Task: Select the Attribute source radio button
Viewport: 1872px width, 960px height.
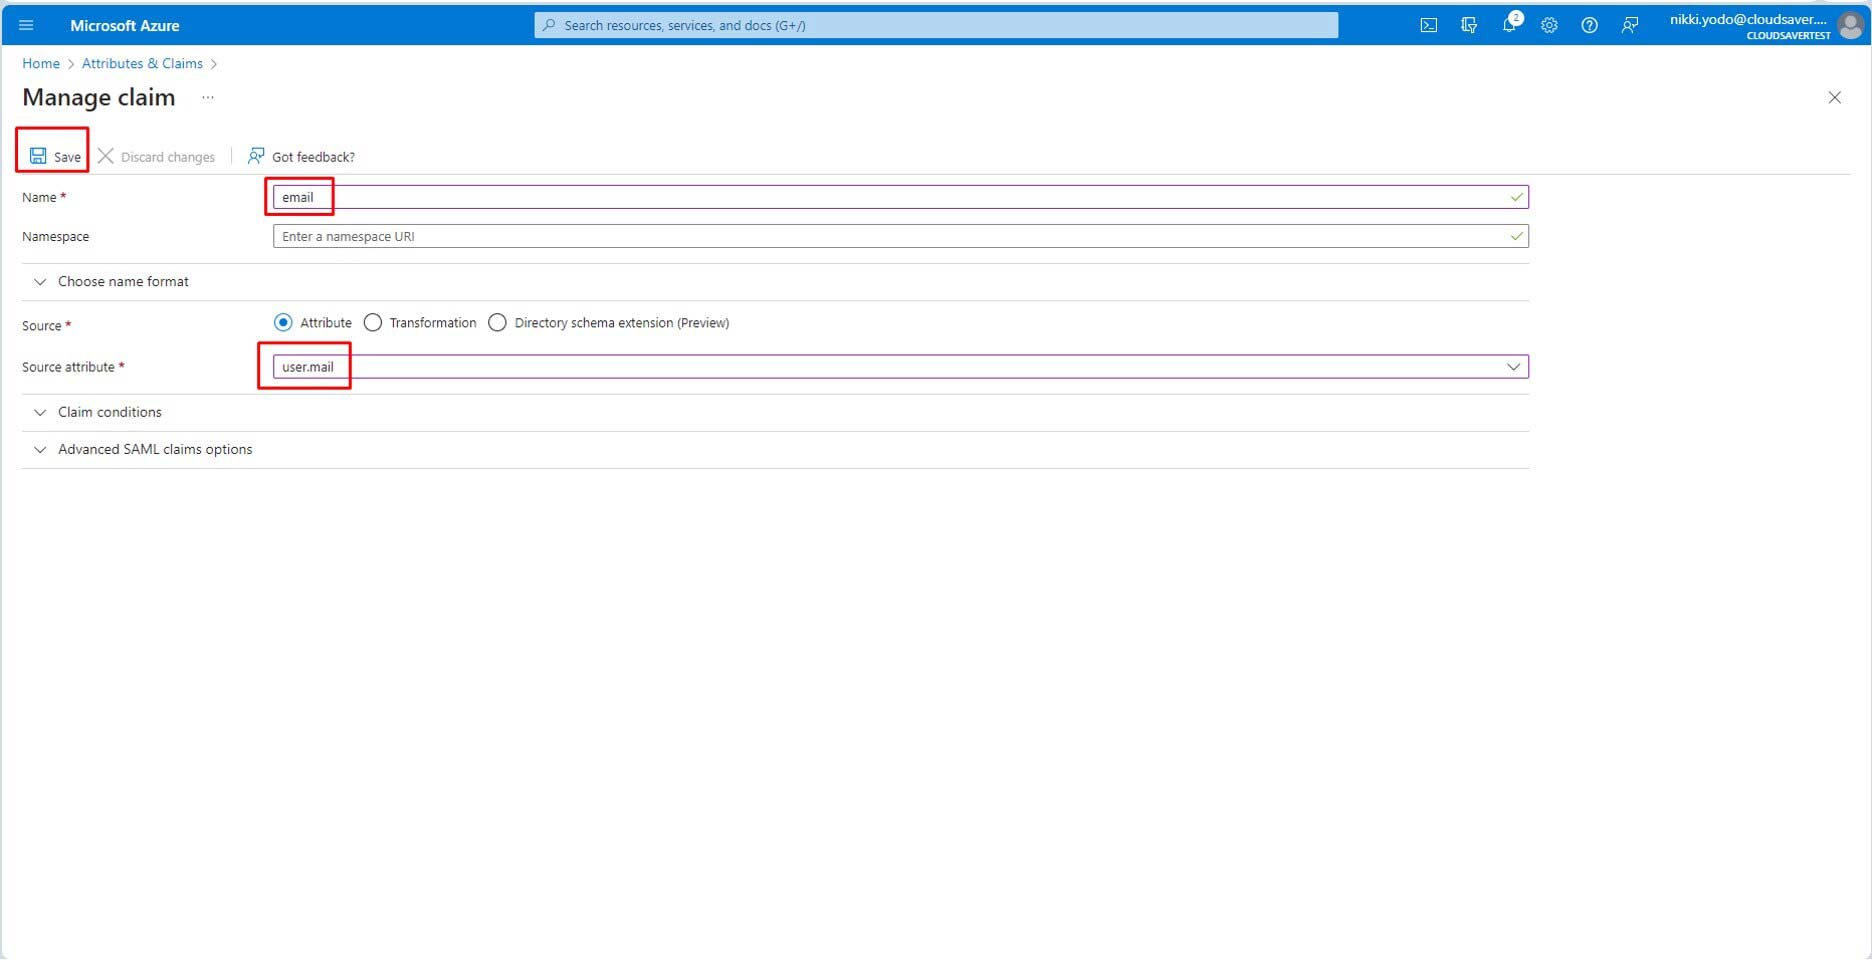Action: point(283,322)
